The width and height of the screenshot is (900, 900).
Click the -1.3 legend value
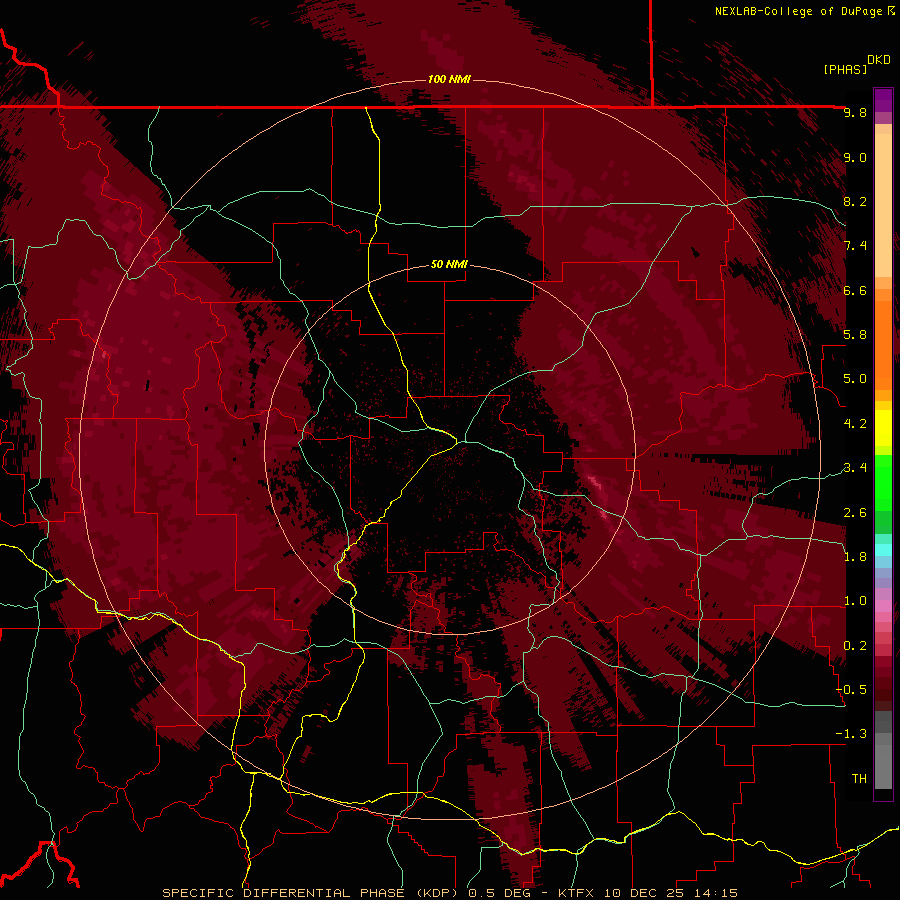click(x=851, y=734)
